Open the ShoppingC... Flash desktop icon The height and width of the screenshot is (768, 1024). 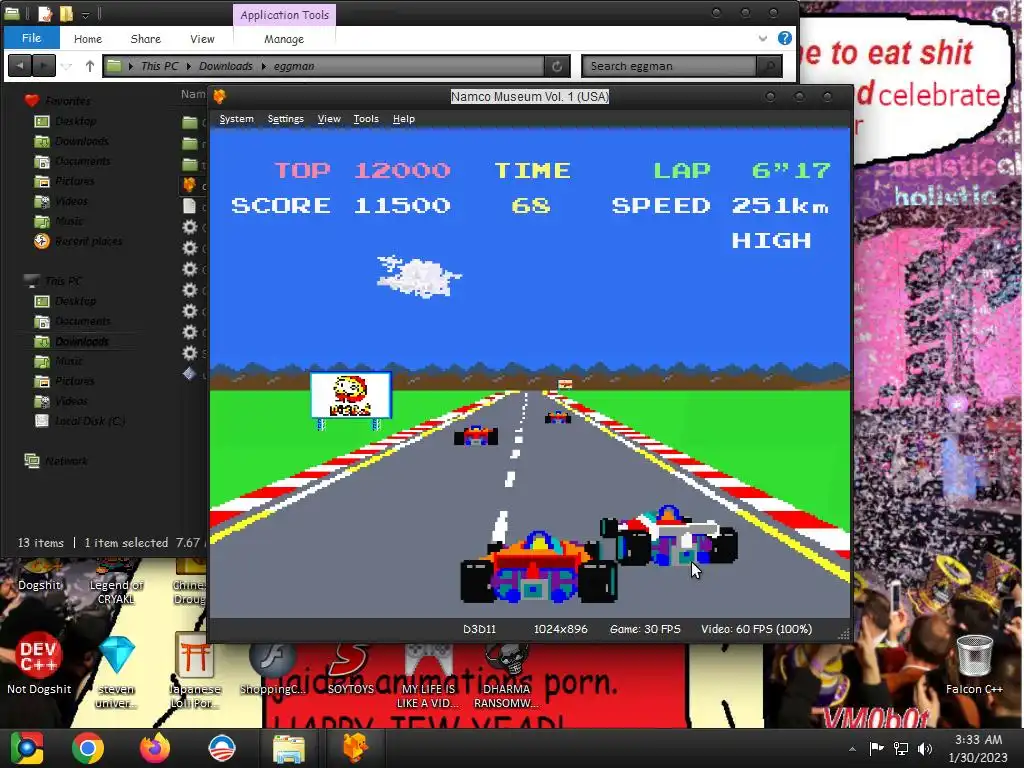click(x=272, y=669)
